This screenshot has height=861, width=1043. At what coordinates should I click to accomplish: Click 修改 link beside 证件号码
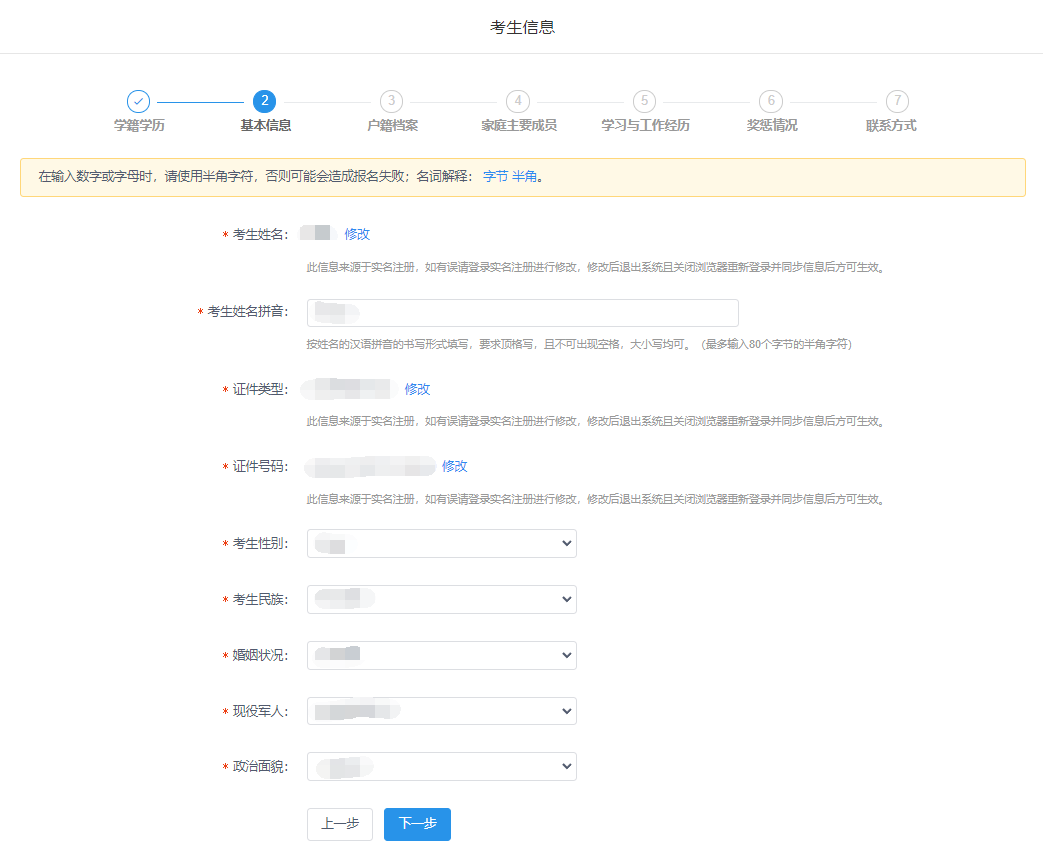point(455,466)
